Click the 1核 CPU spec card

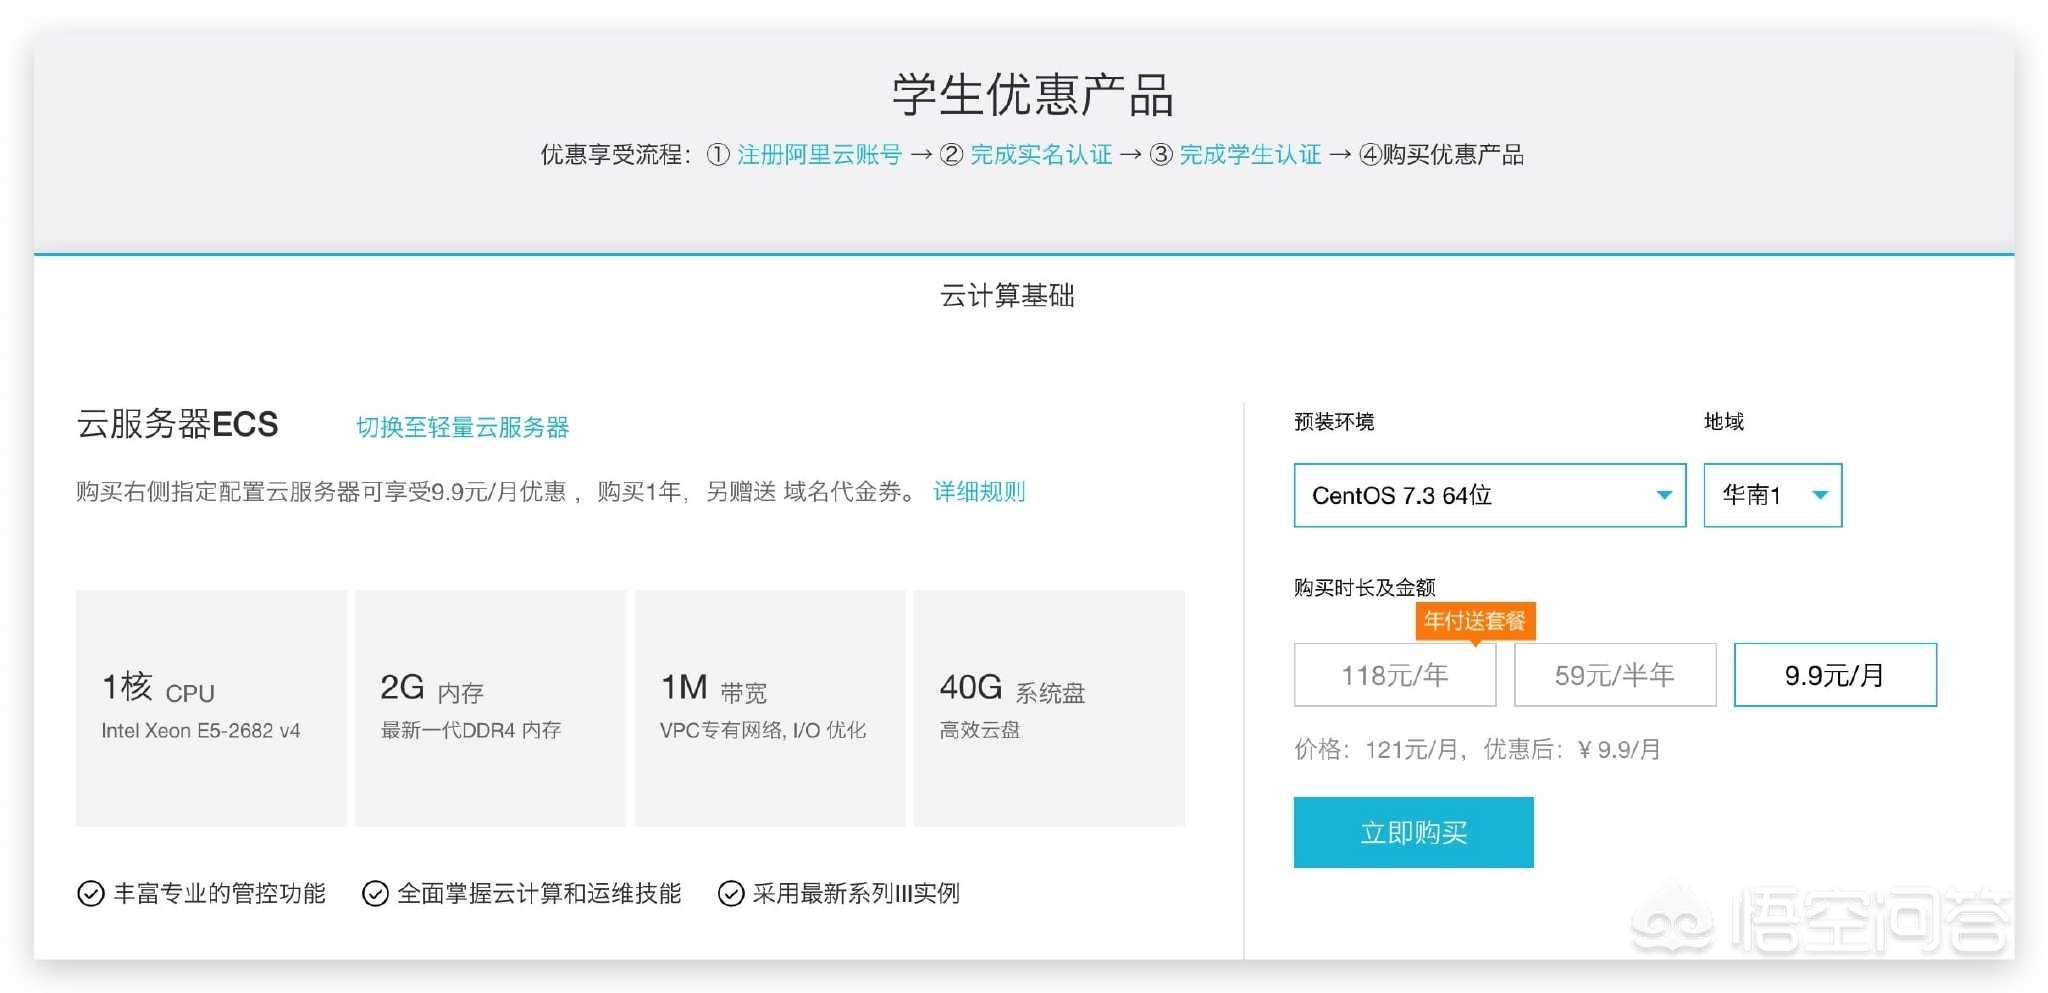(x=211, y=708)
